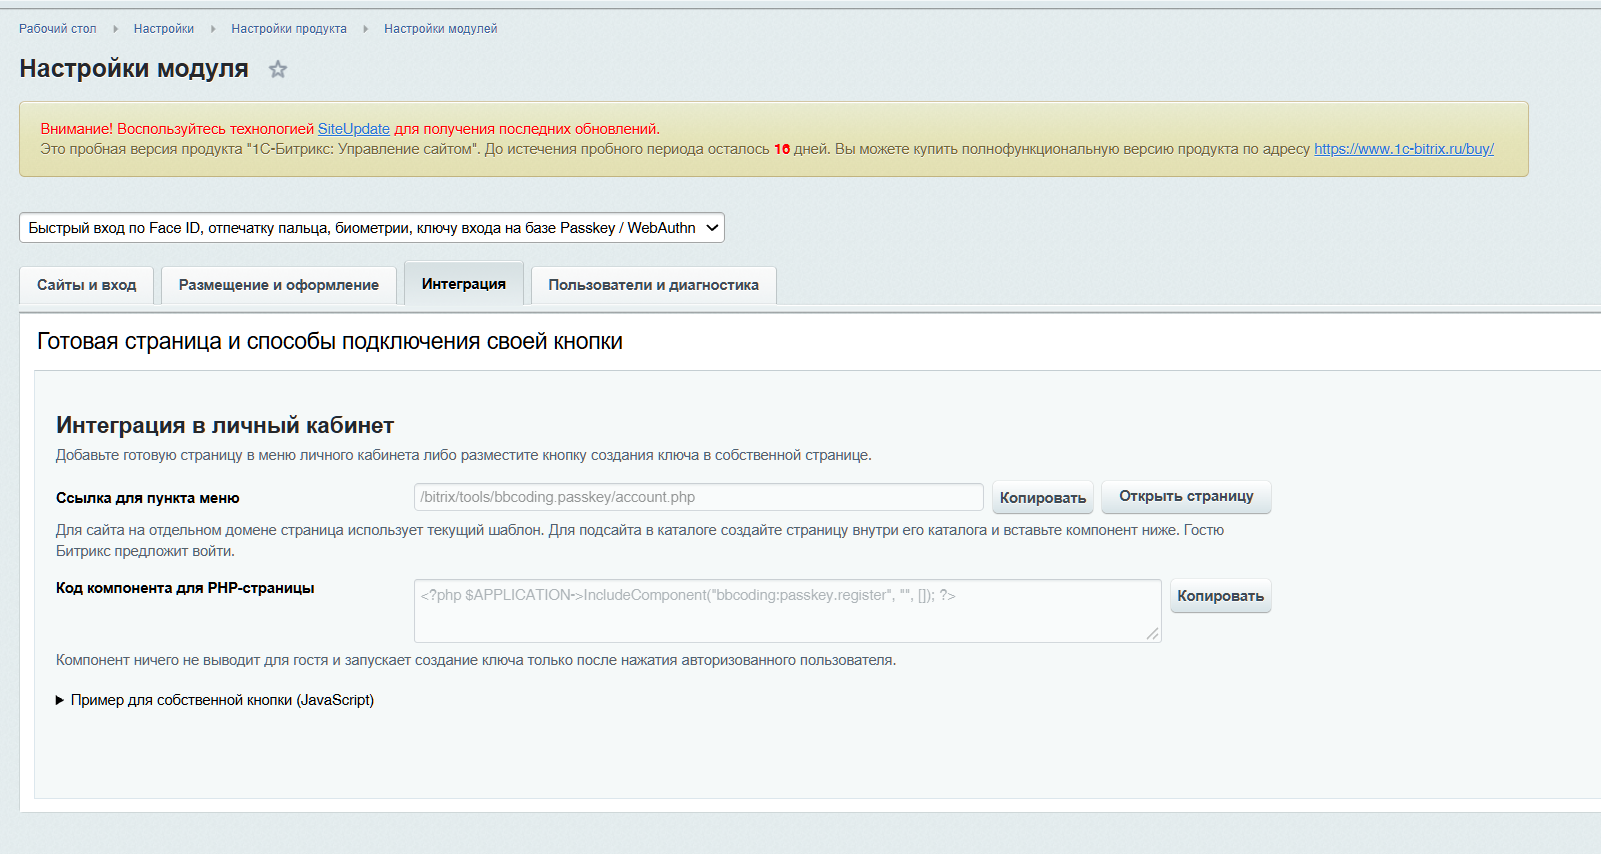
Task: Click inside the PHP component code textarea
Action: (788, 611)
